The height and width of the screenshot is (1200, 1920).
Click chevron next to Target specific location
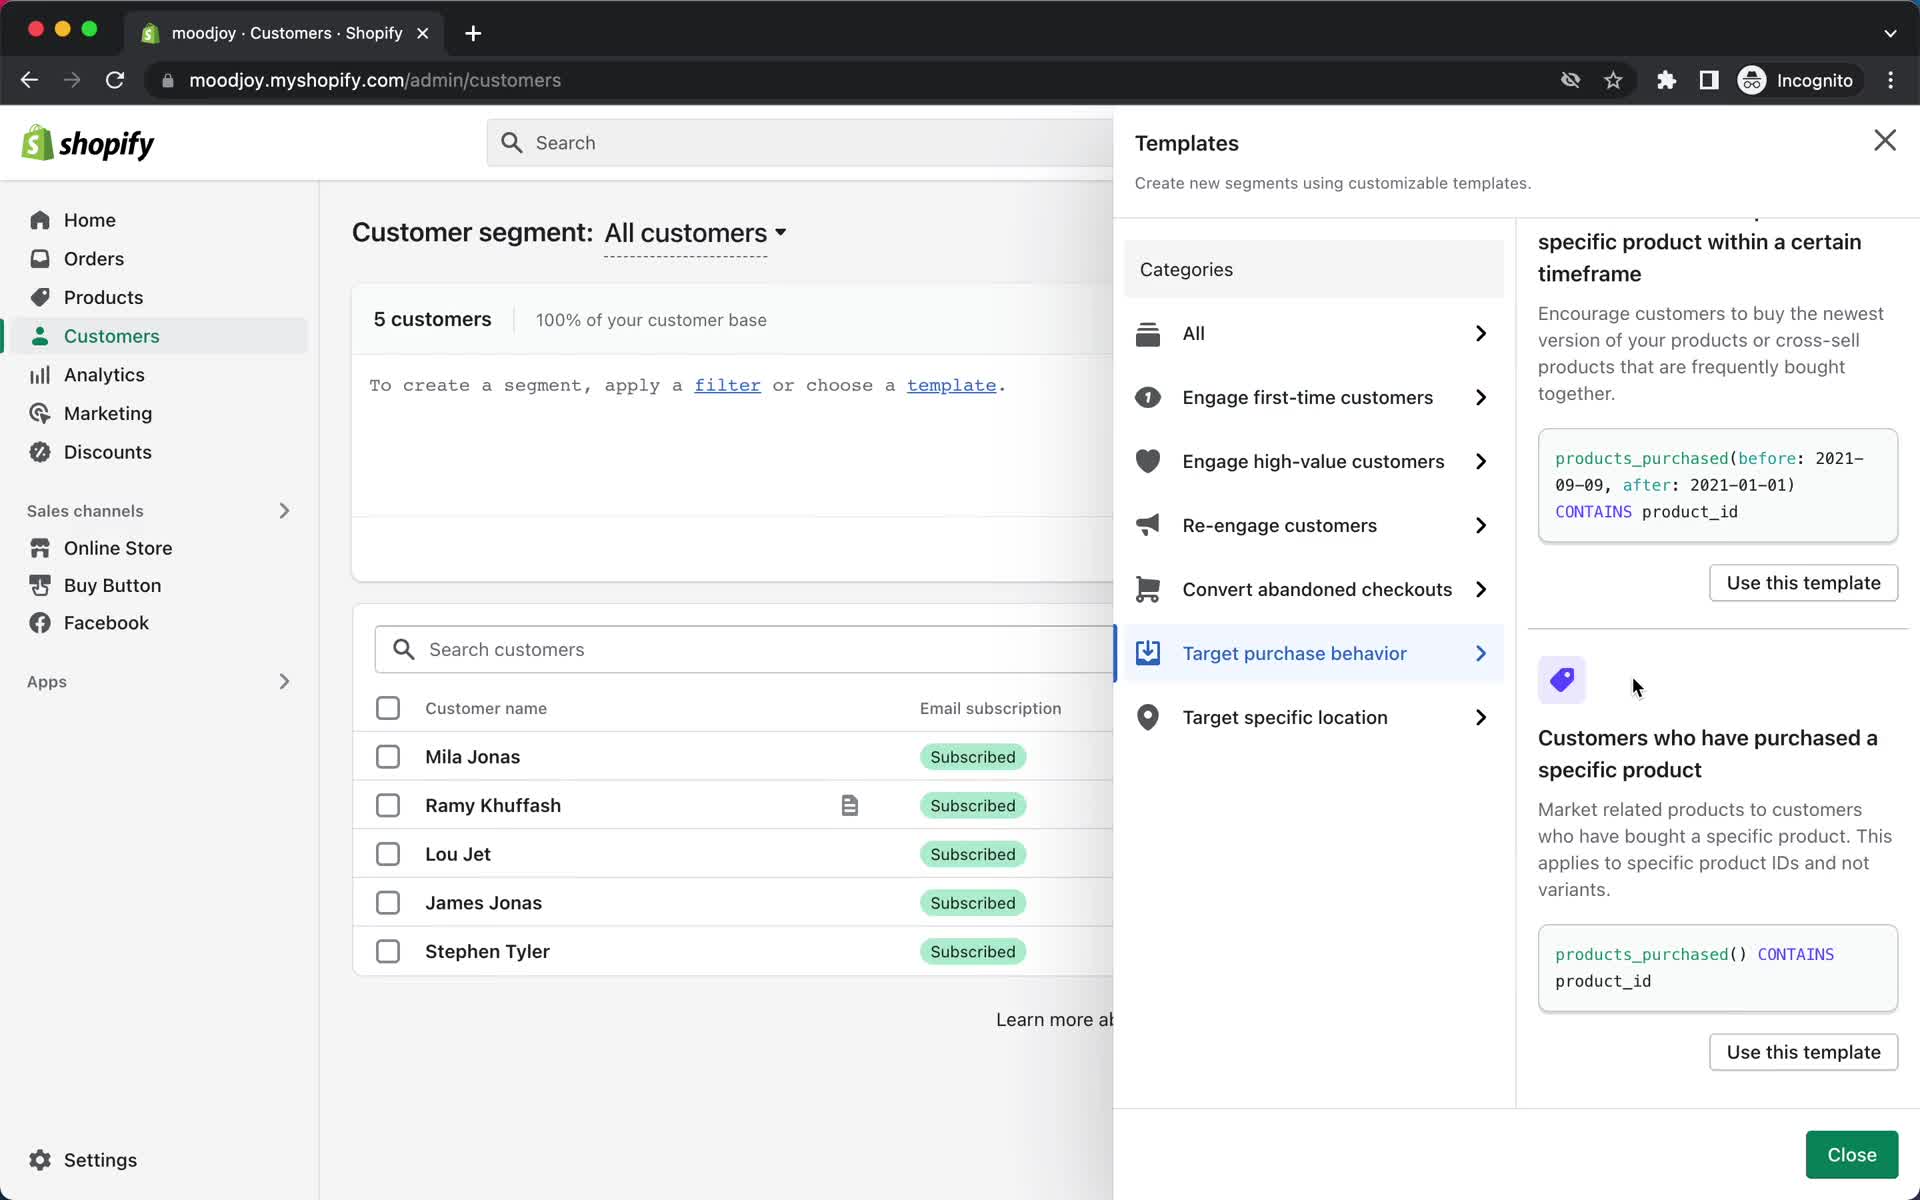pos(1481,718)
